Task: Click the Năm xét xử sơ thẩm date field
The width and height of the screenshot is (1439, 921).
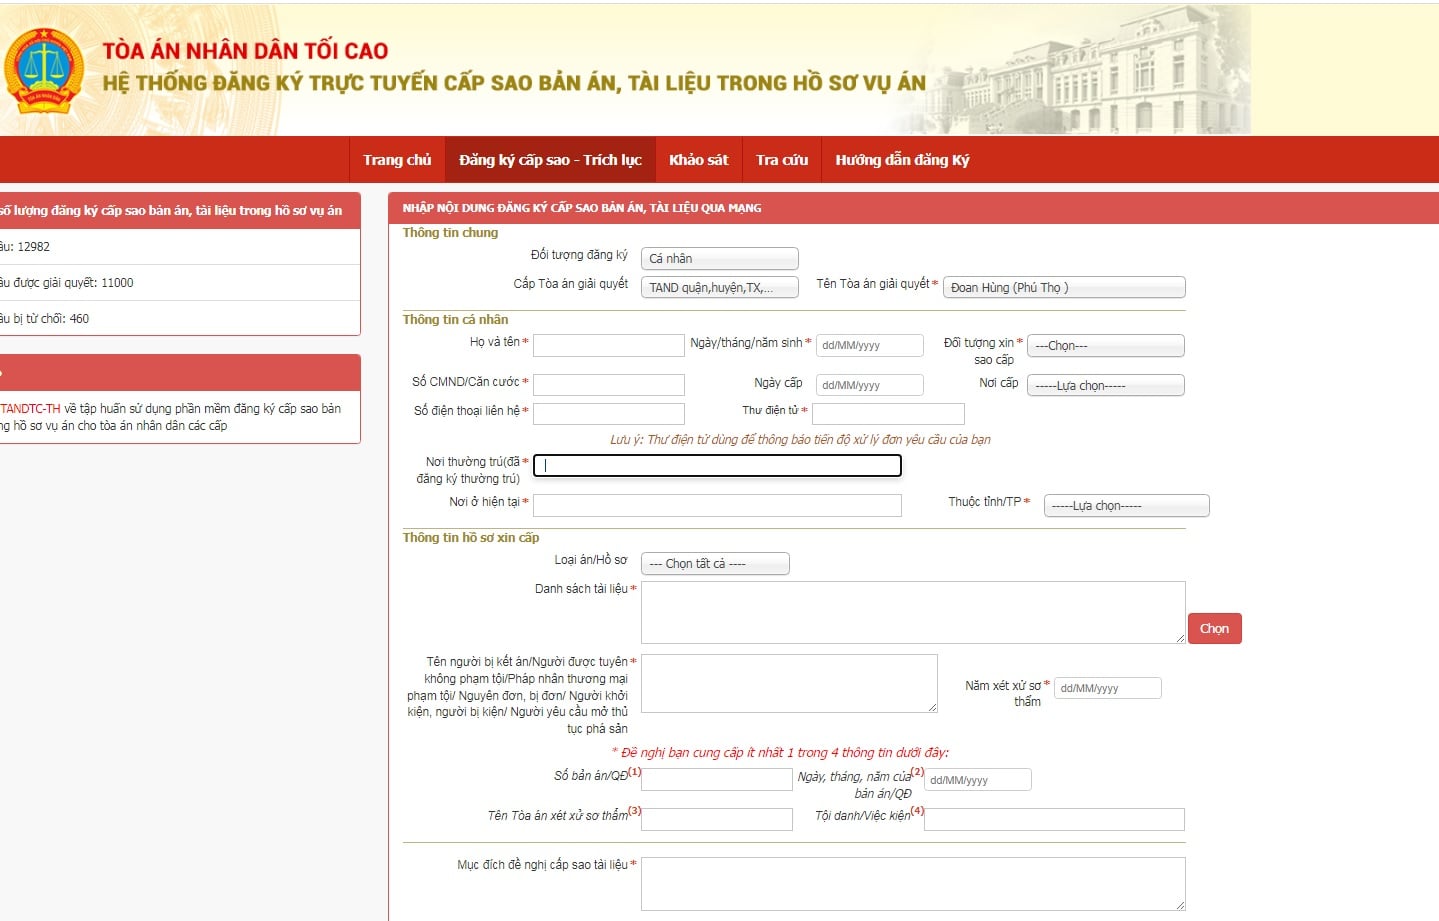Action: [x=1108, y=688]
